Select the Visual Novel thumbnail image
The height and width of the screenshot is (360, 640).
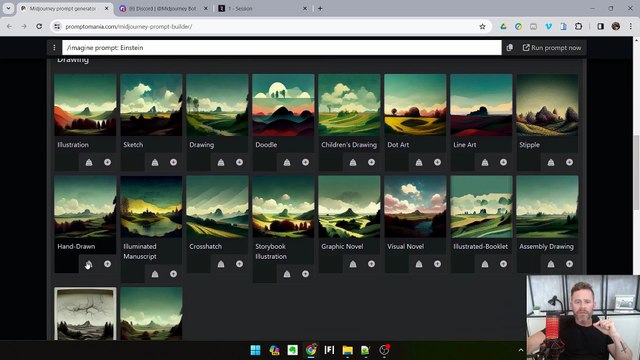pyautogui.click(x=415, y=207)
